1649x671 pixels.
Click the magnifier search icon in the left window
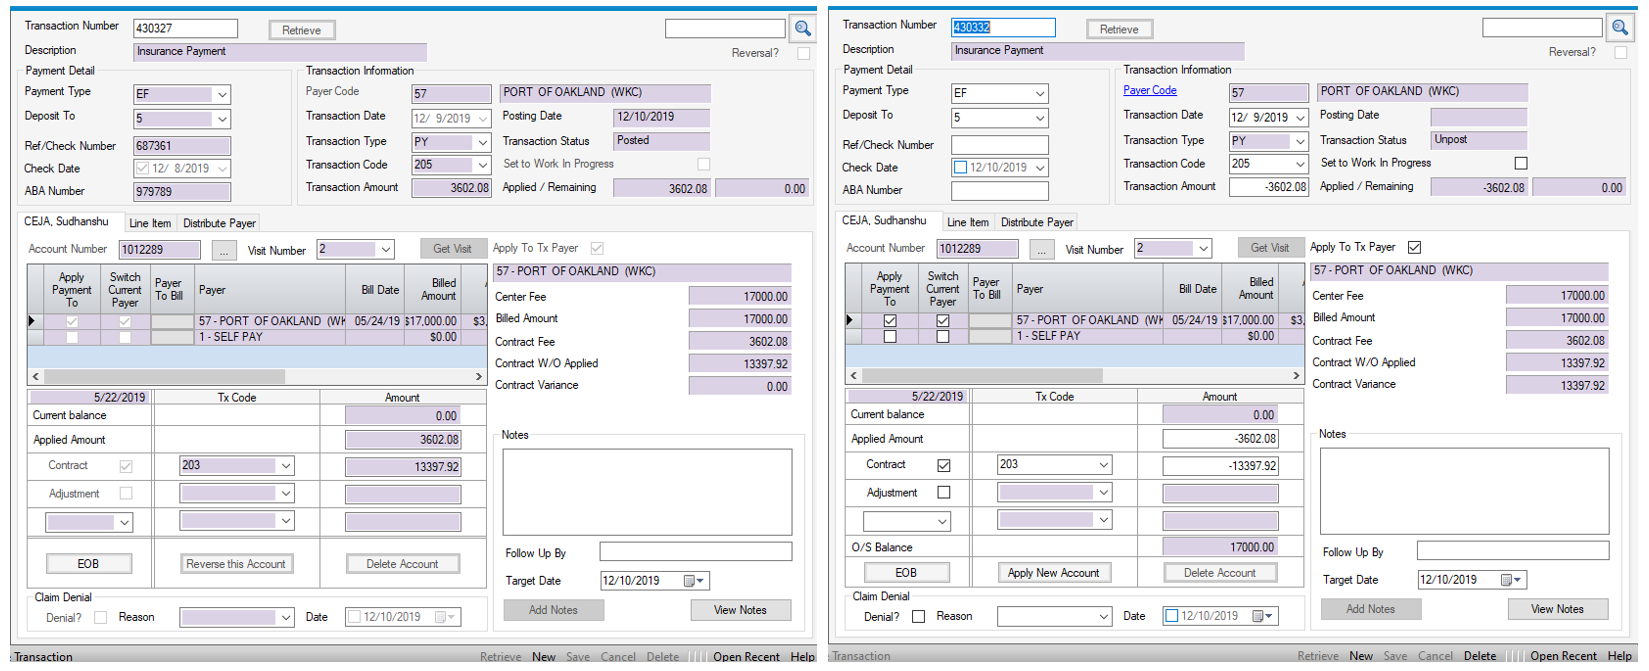coord(802,29)
